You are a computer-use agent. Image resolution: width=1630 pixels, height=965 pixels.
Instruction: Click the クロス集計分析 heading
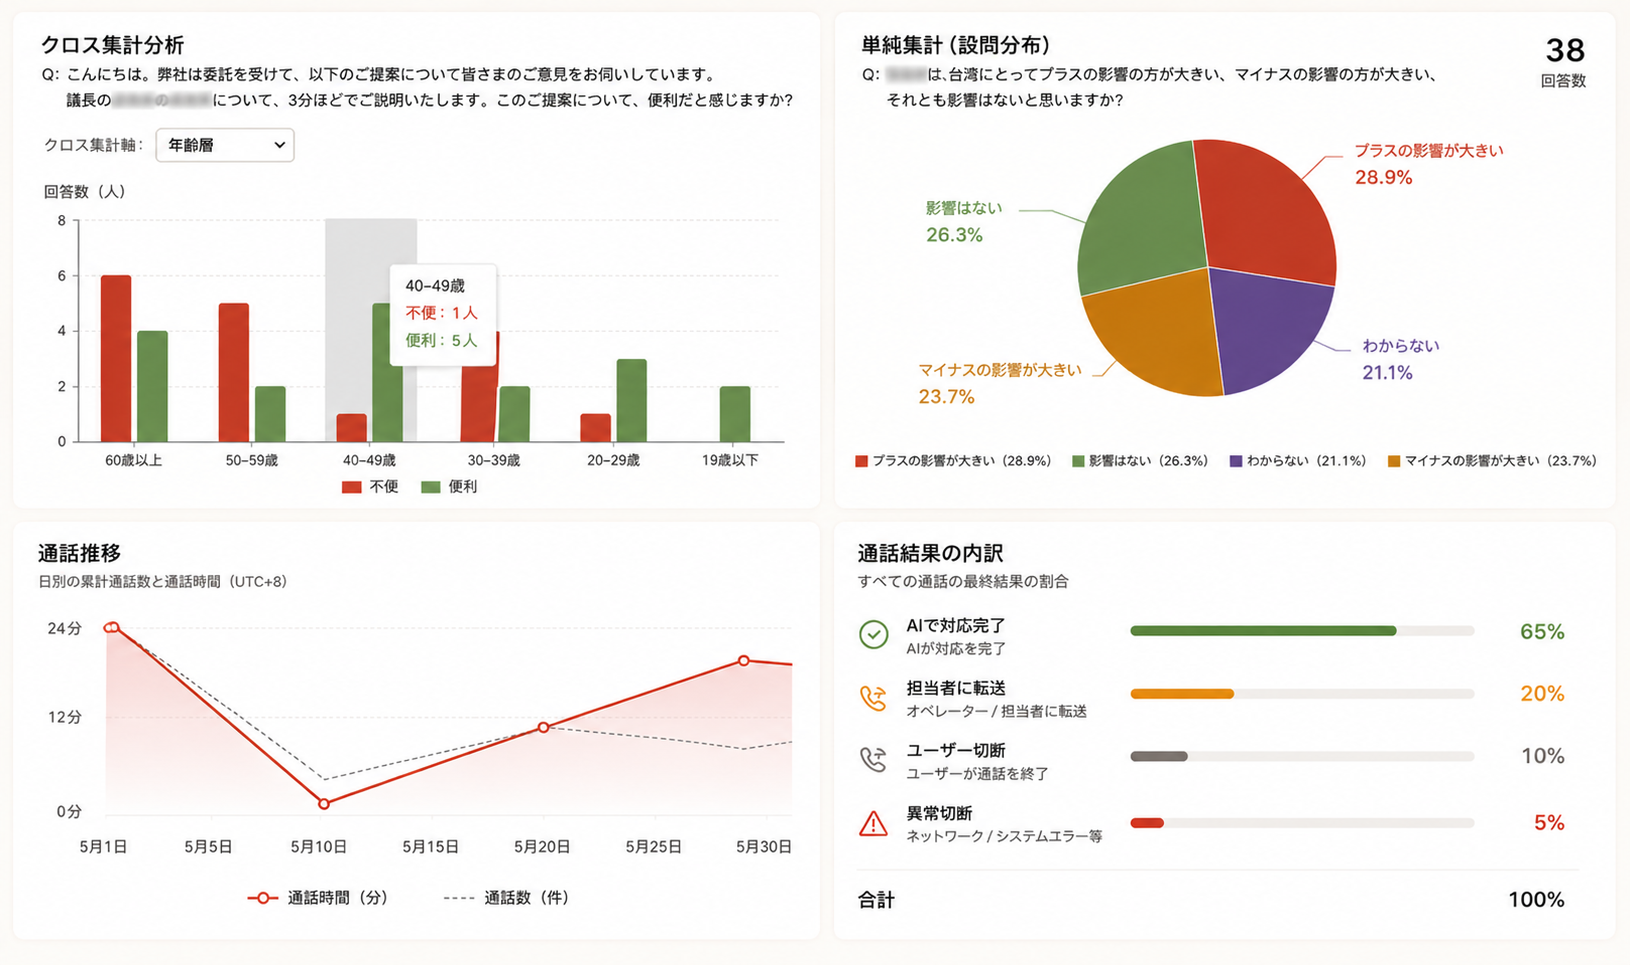pos(112,45)
